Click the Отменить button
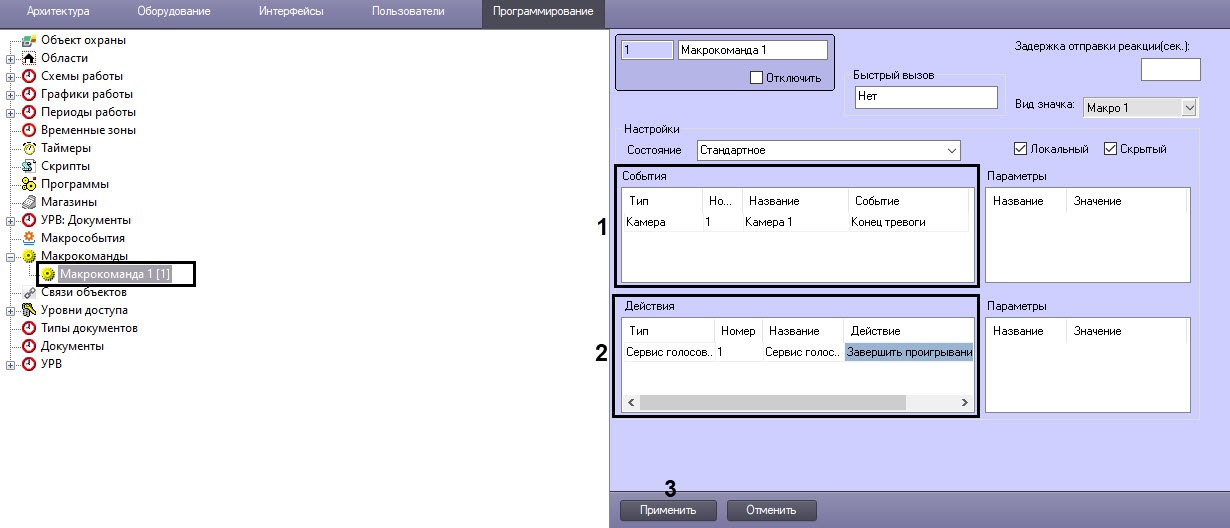This screenshot has height=528, width=1230. click(x=770, y=510)
